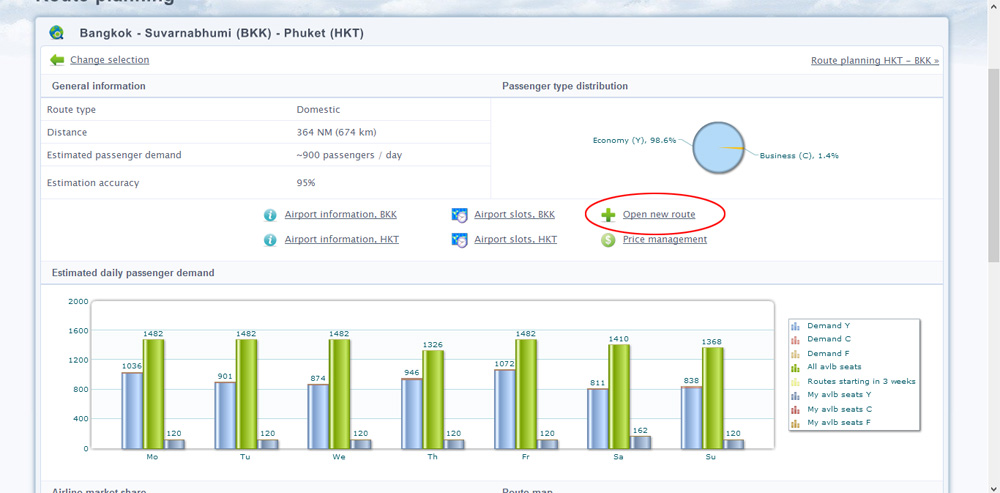This screenshot has width=1000, height=493.
Task: Click the green back arrow icon
Action: point(57,60)
